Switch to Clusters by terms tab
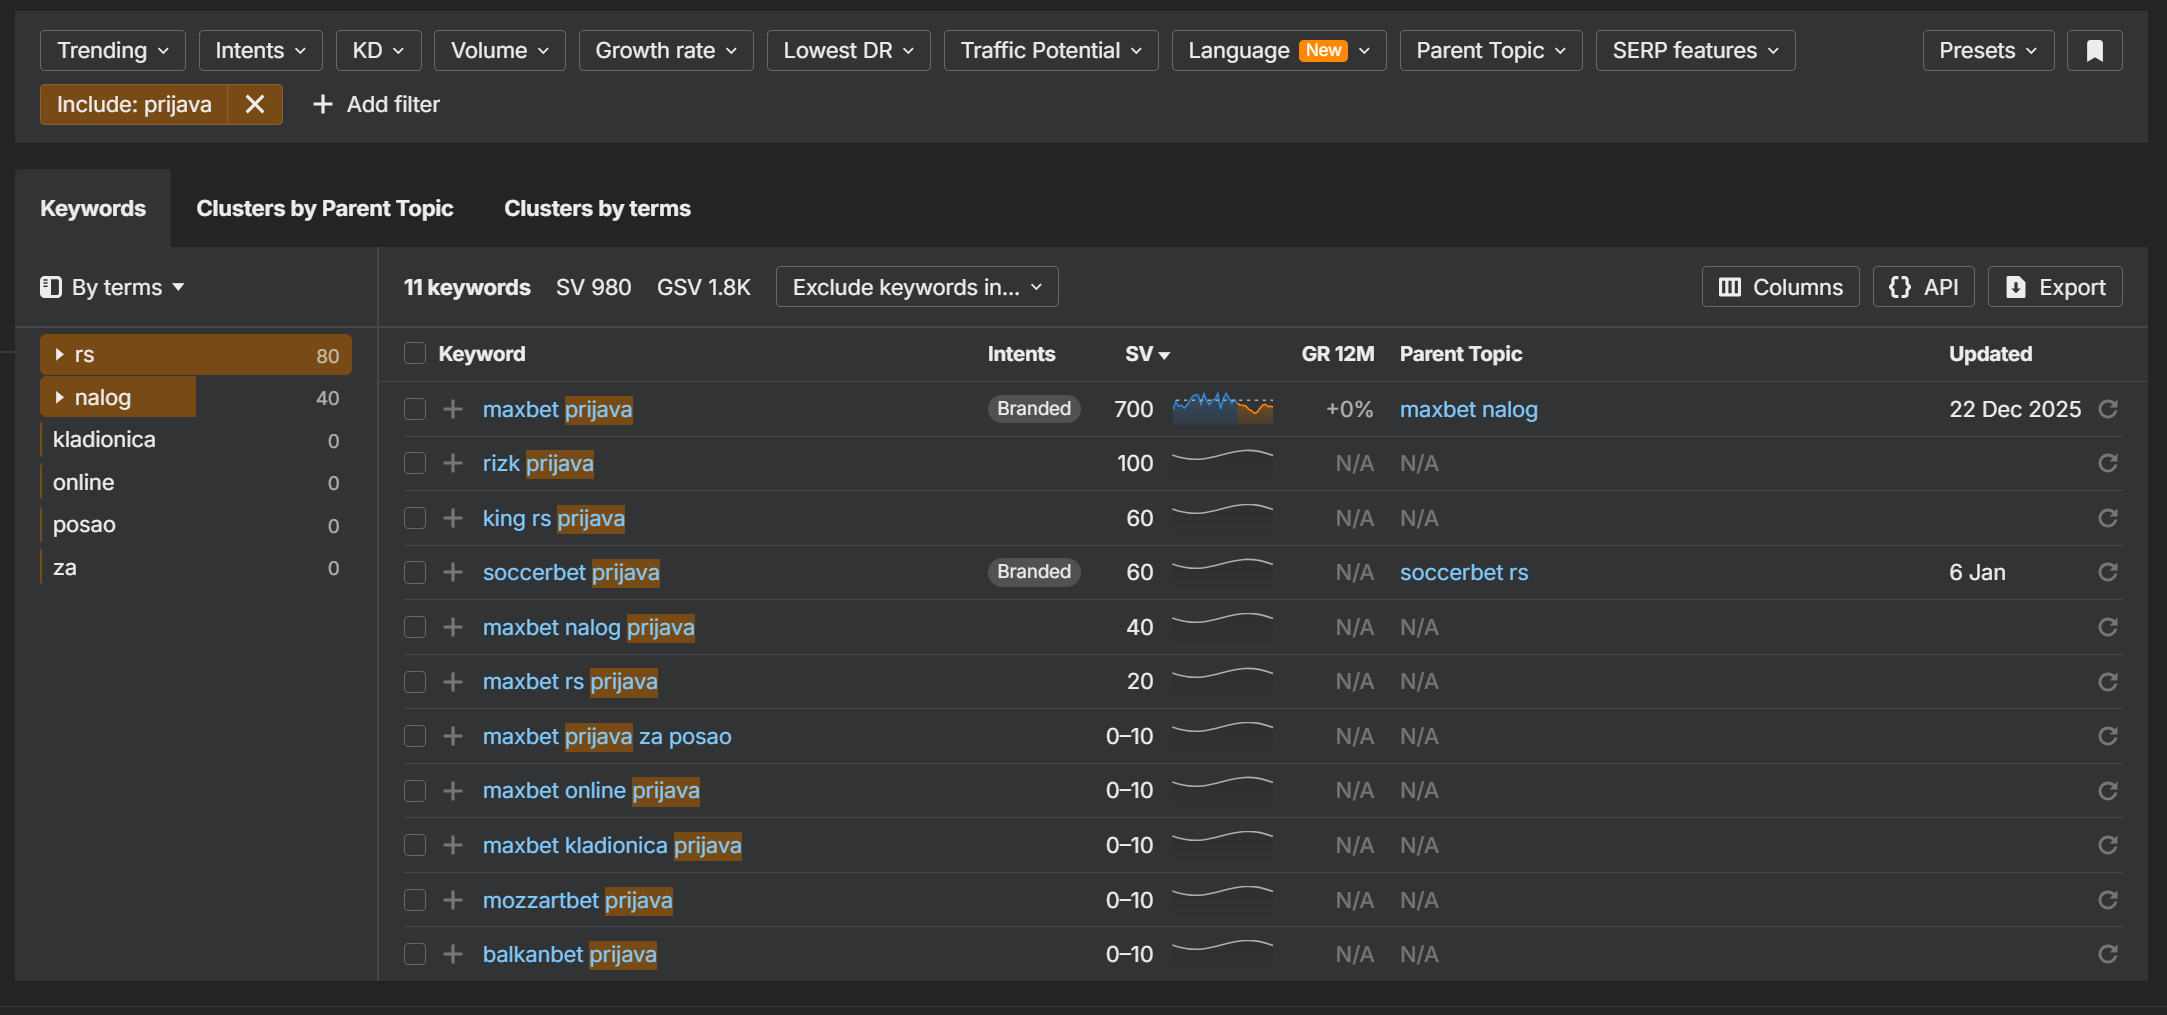 pos(597,208)
